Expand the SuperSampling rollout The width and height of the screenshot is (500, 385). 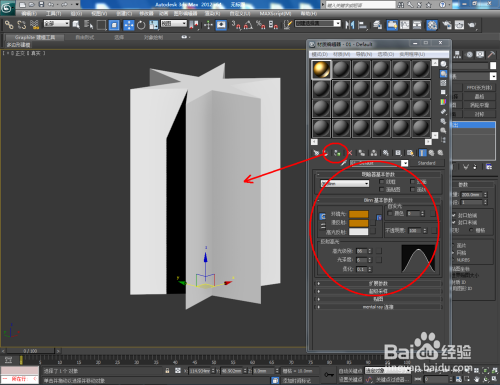coord(378,291)
